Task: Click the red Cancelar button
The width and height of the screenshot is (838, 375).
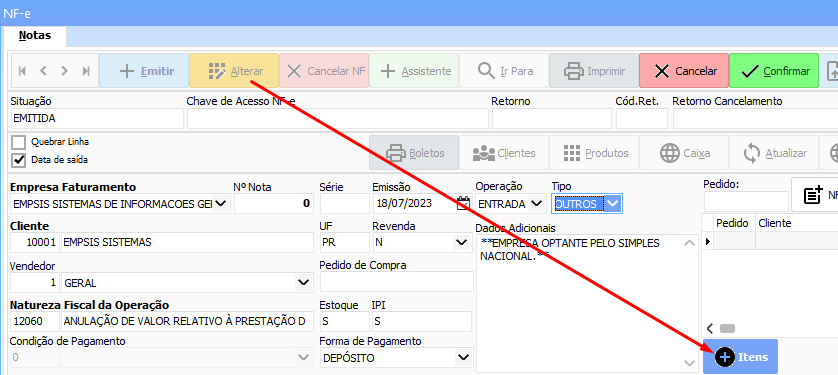Action: [x=684, y=71]
